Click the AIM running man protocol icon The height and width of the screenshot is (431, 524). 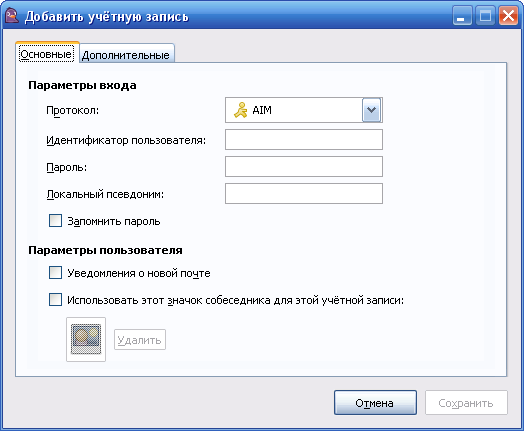coord(241,110)
